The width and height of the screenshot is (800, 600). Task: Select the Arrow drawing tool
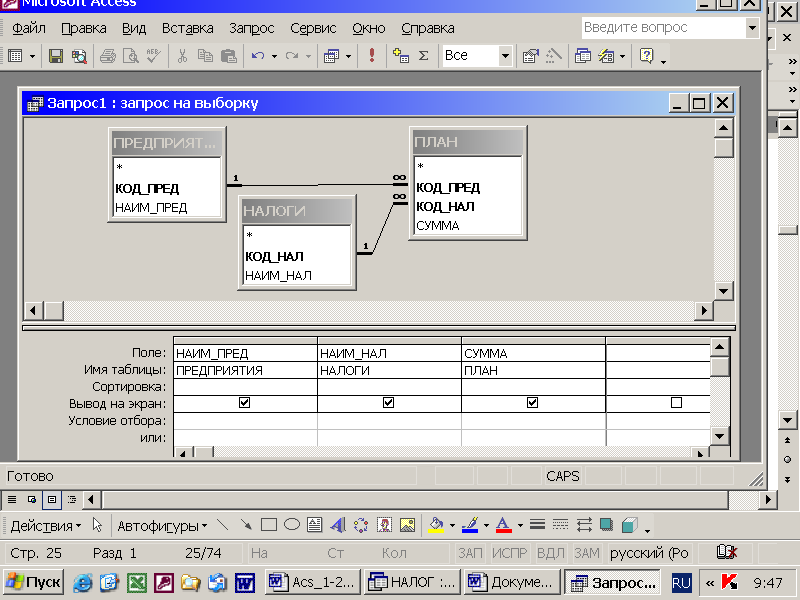(246, 525)
